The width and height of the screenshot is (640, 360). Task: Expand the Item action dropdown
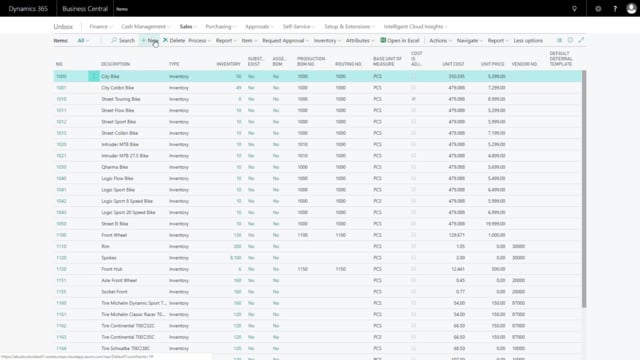[x=249, y=40]
